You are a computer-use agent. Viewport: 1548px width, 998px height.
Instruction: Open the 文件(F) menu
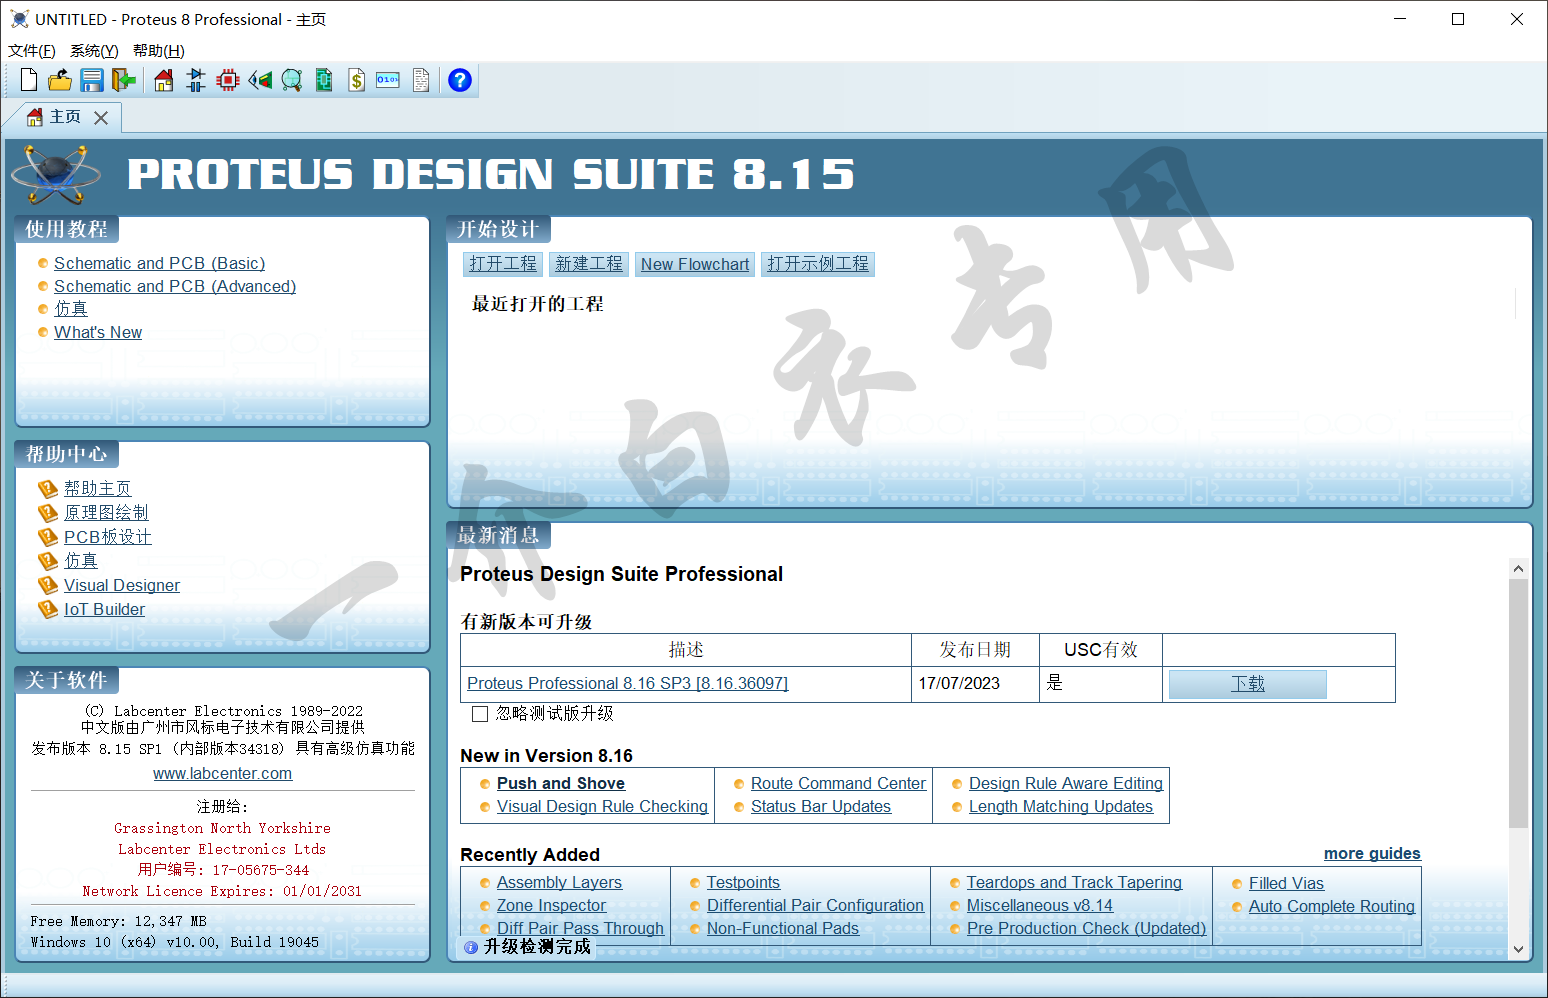(x=32, y=51)
